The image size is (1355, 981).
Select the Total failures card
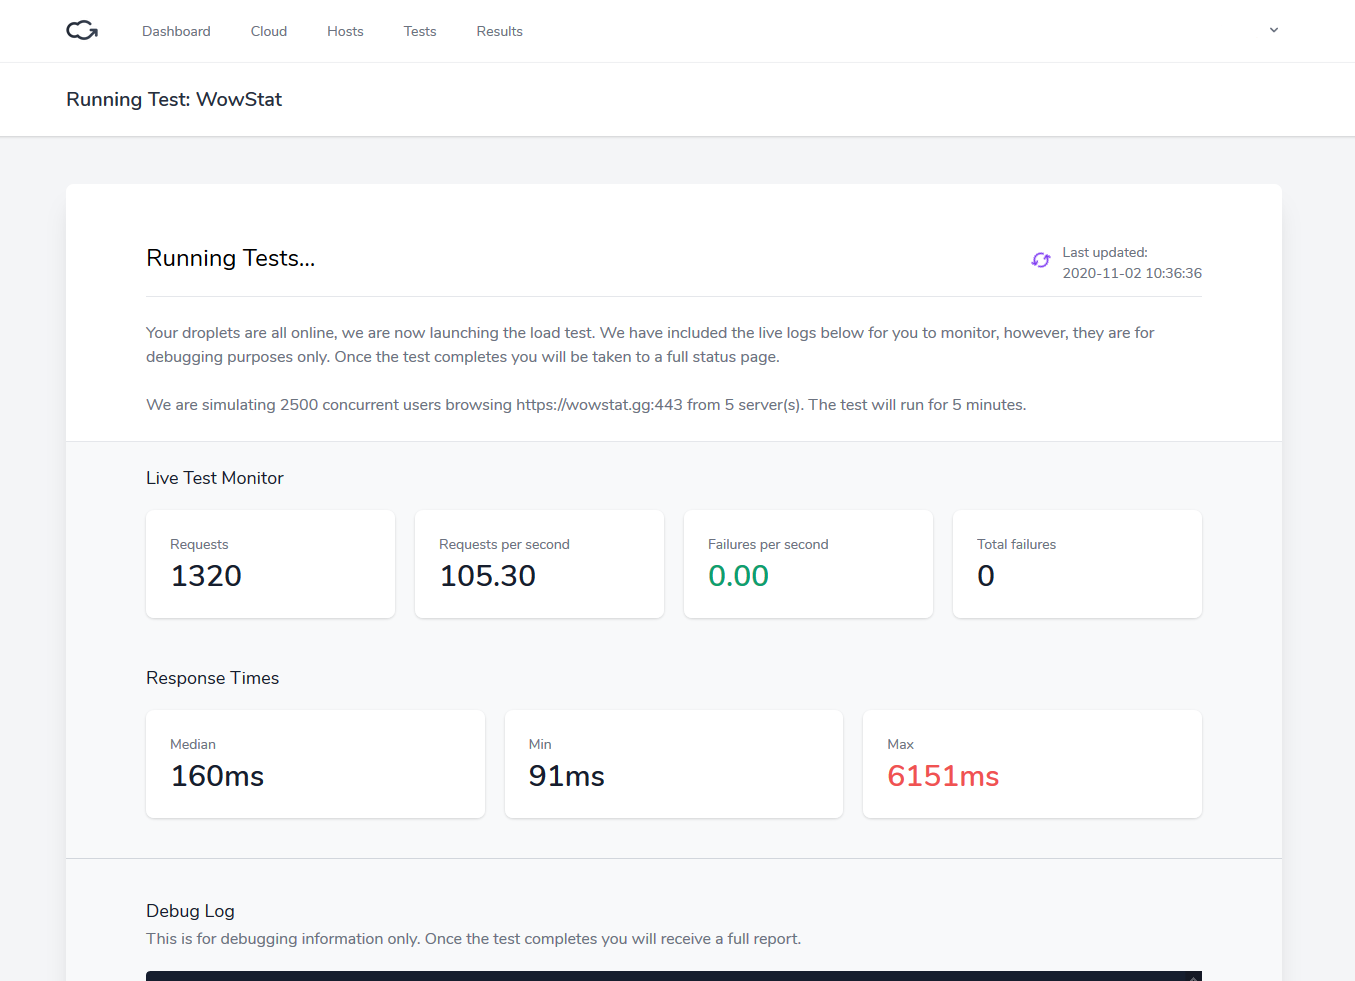(1077, 564)
